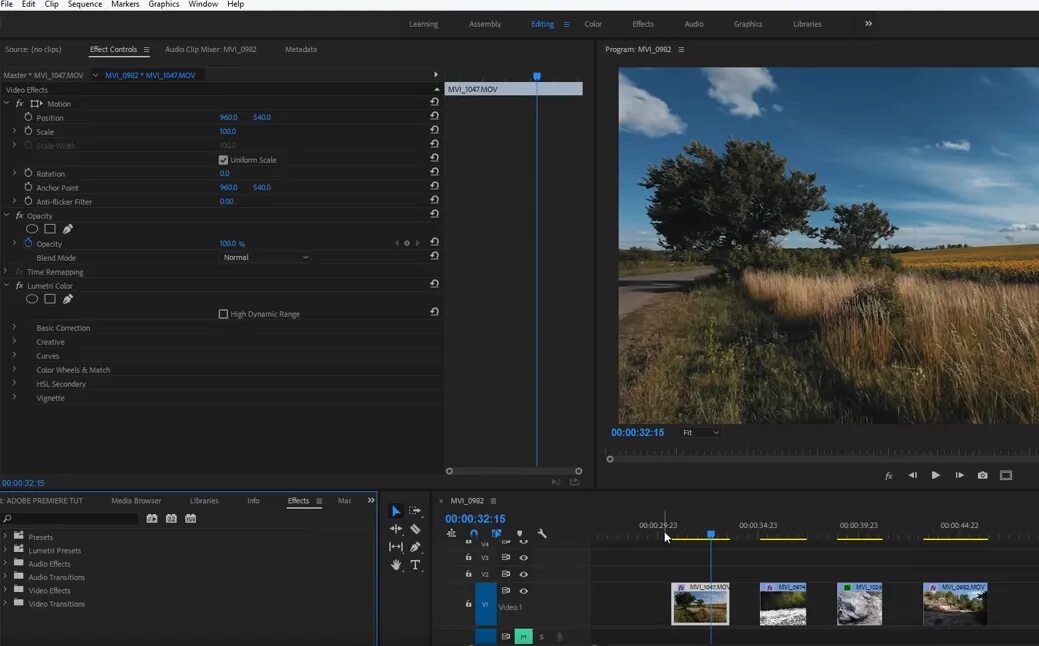Toggle V2 track lock
The width and height of the screenshot is (1039, 646).
(x=468, y=574)
